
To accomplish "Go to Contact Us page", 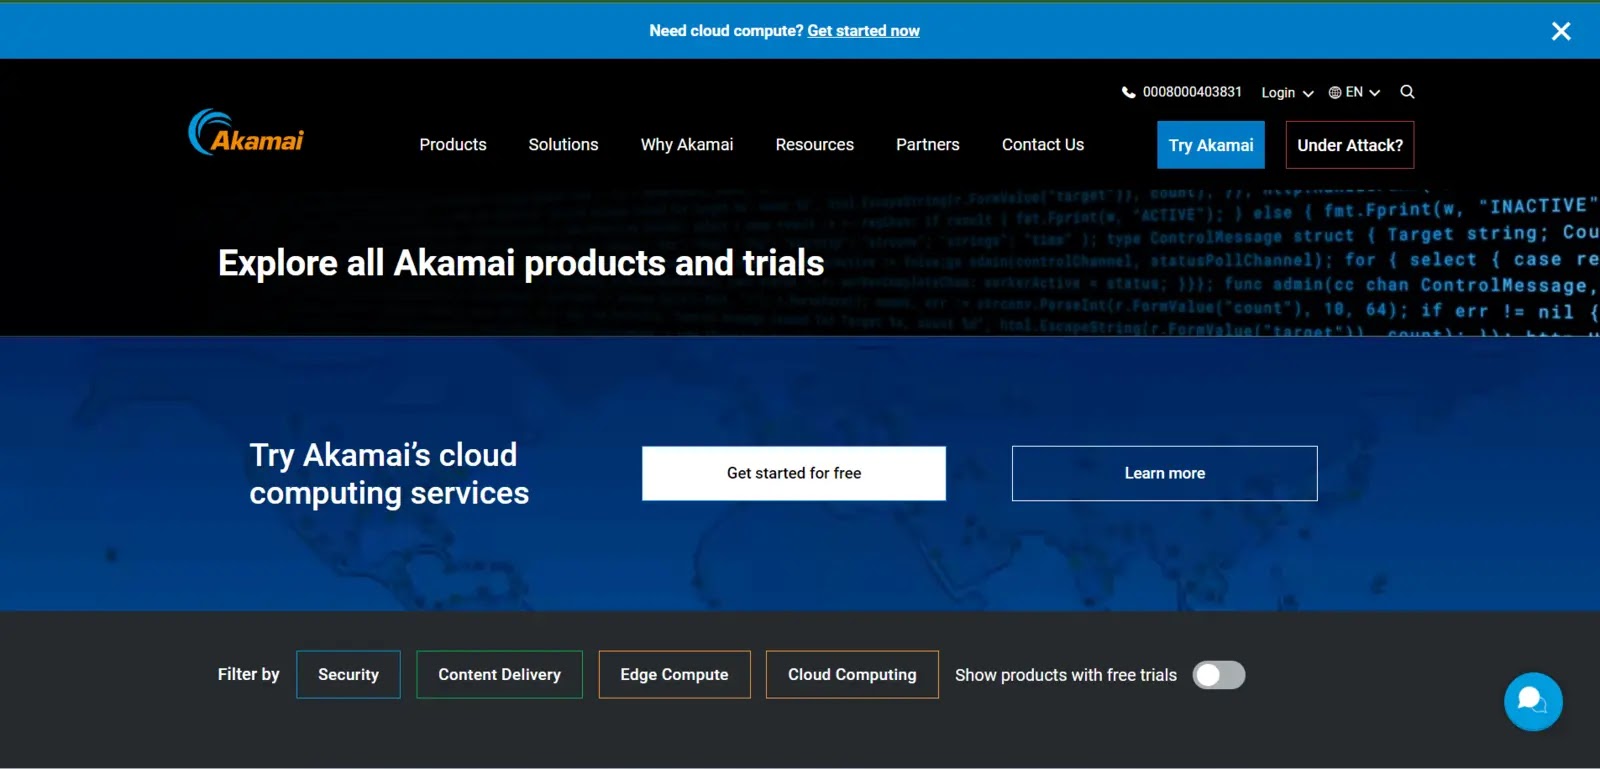I will click(1043, 145).
